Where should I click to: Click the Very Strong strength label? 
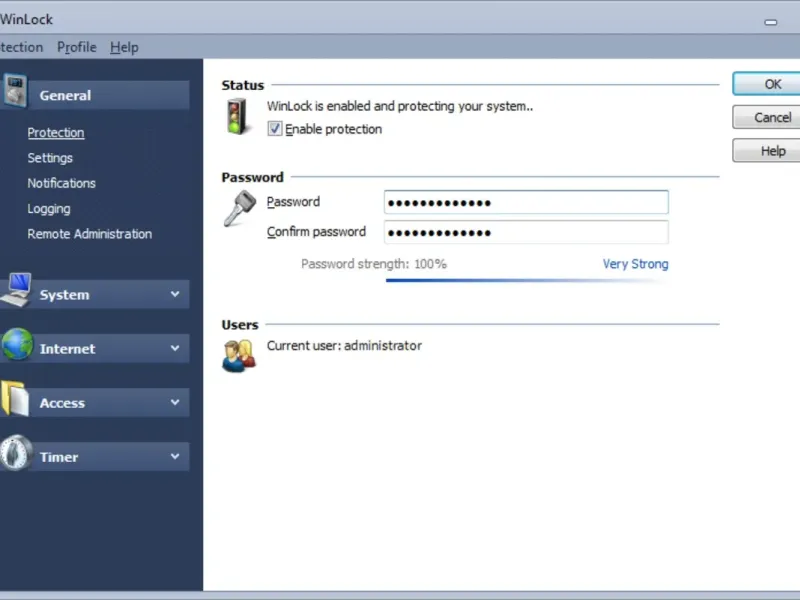[x=635, y=264]
